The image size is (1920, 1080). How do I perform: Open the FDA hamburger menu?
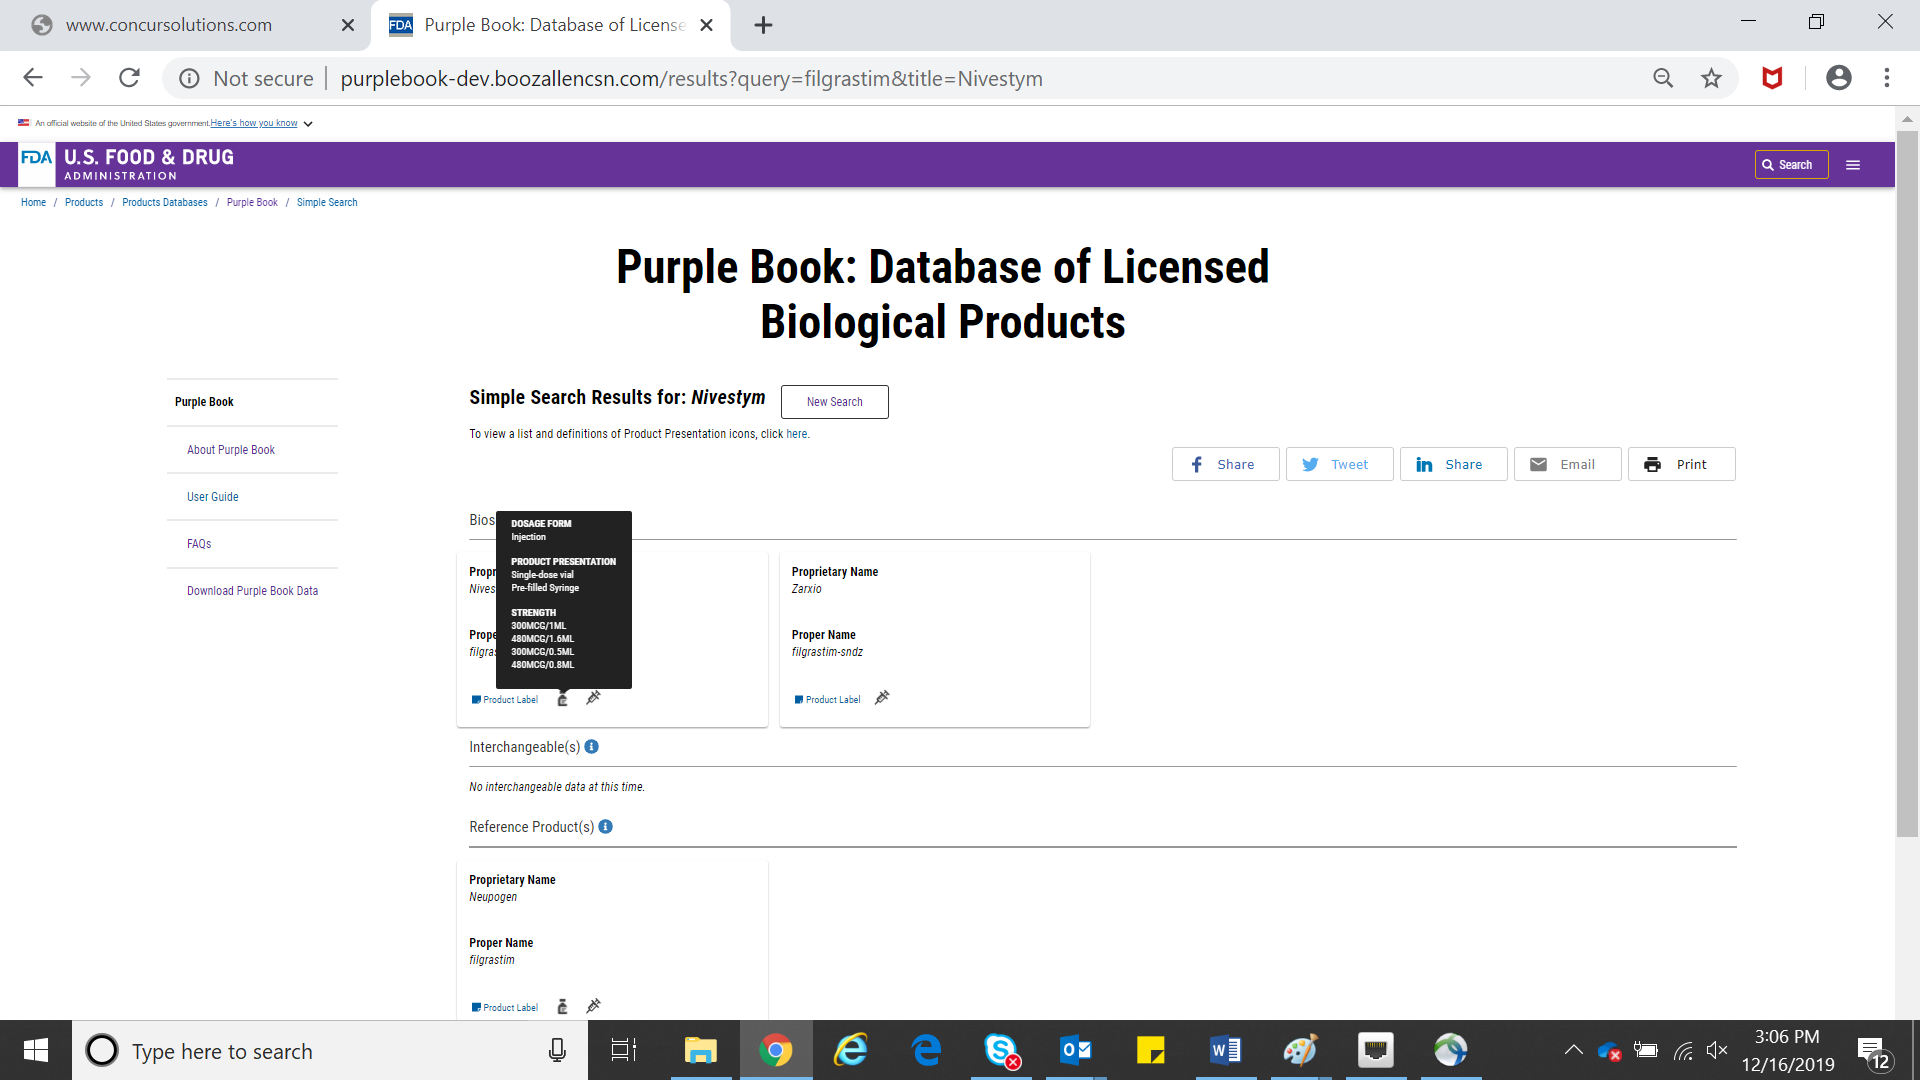pyautogui.click(x=1853, y=165)
